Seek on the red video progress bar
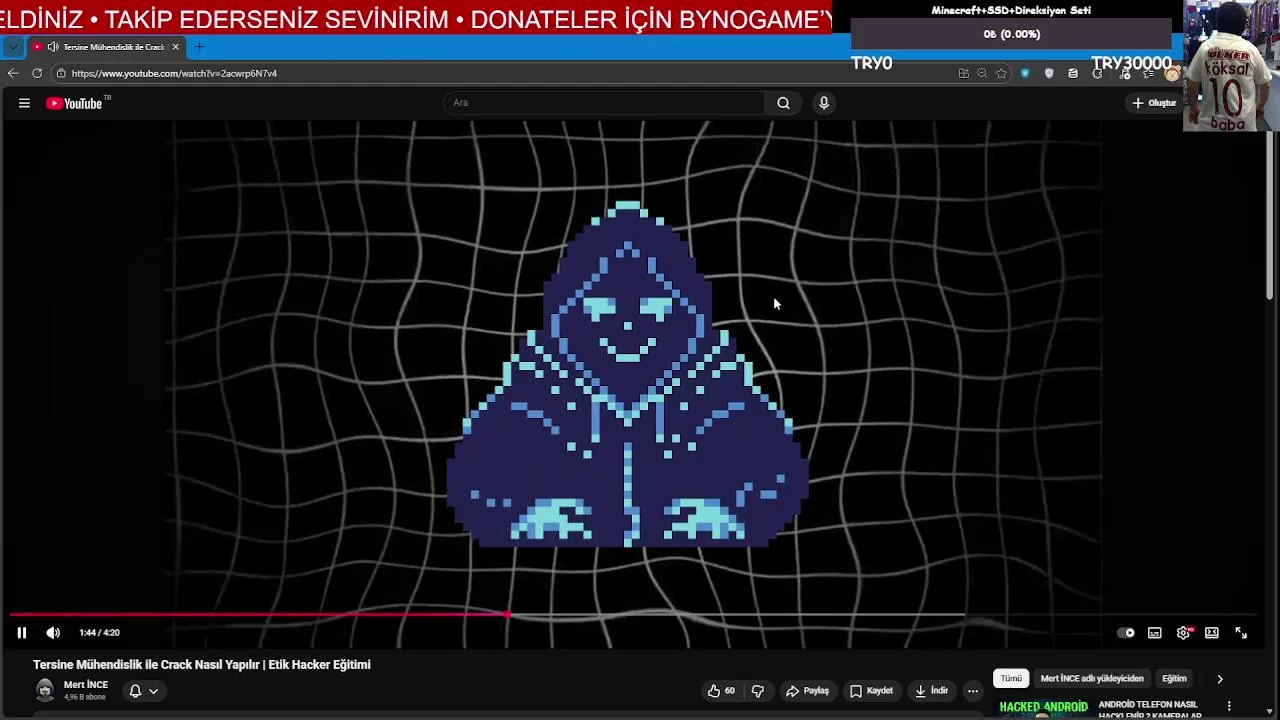Image resolution: width=1280 pixels, height=720 pixels. (260, 615)
